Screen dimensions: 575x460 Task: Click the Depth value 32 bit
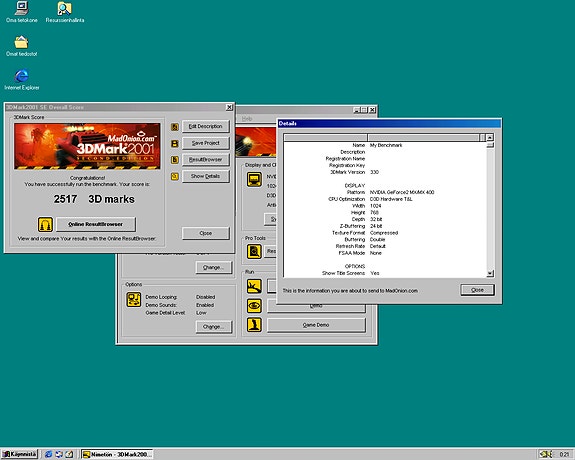376,219
